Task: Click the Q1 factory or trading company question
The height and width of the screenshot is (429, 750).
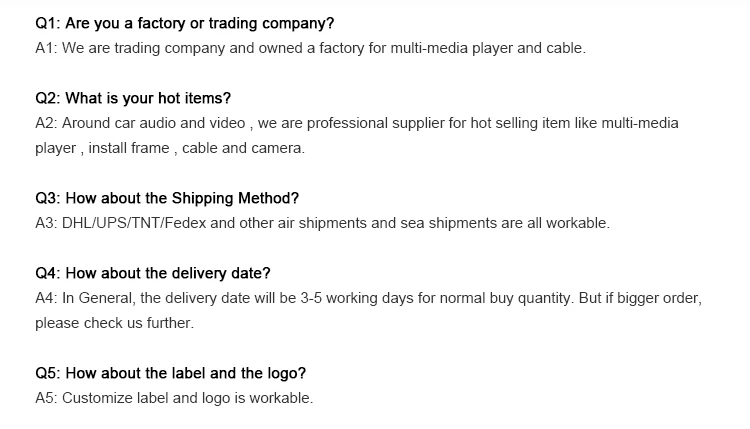Action: 184,22
